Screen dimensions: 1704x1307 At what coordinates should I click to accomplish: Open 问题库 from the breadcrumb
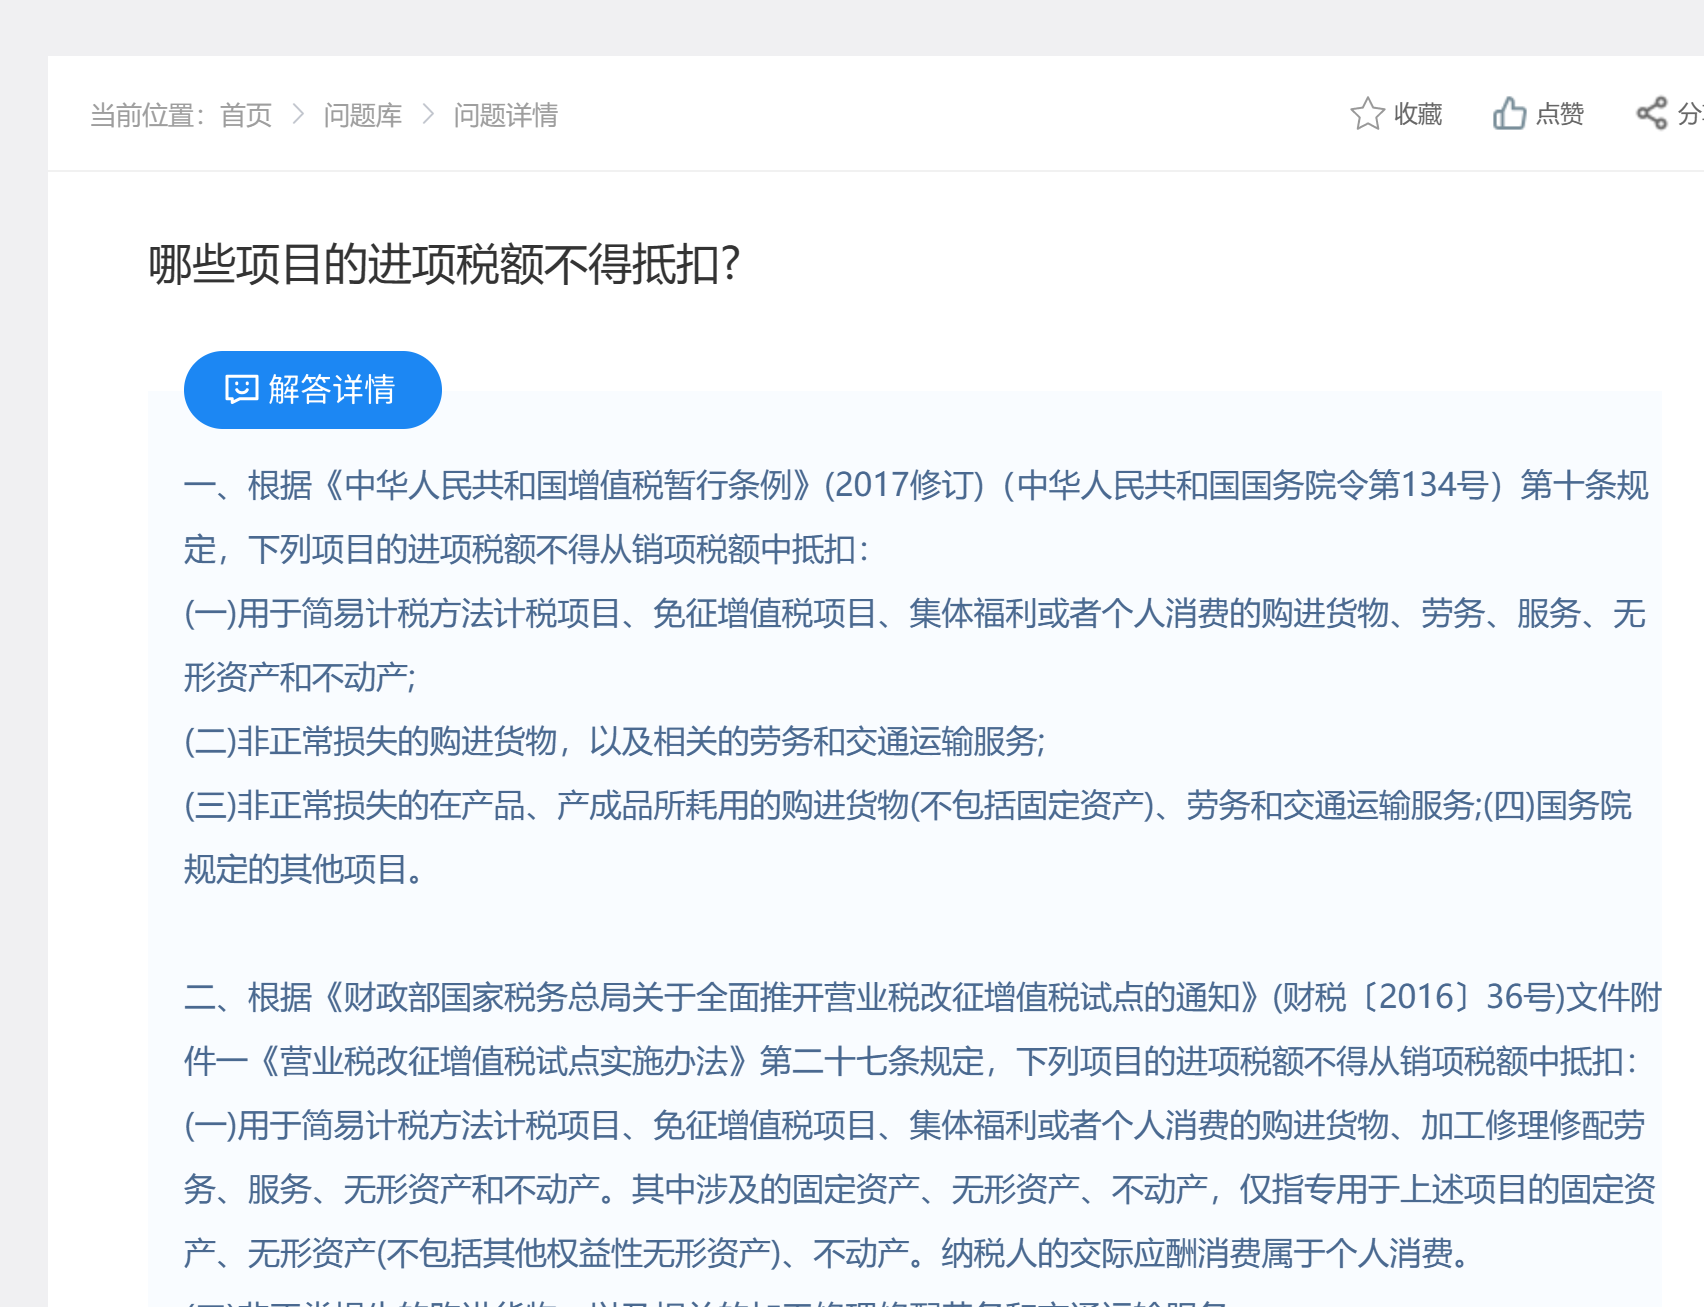pyautogui.click(x=362, y=116)
